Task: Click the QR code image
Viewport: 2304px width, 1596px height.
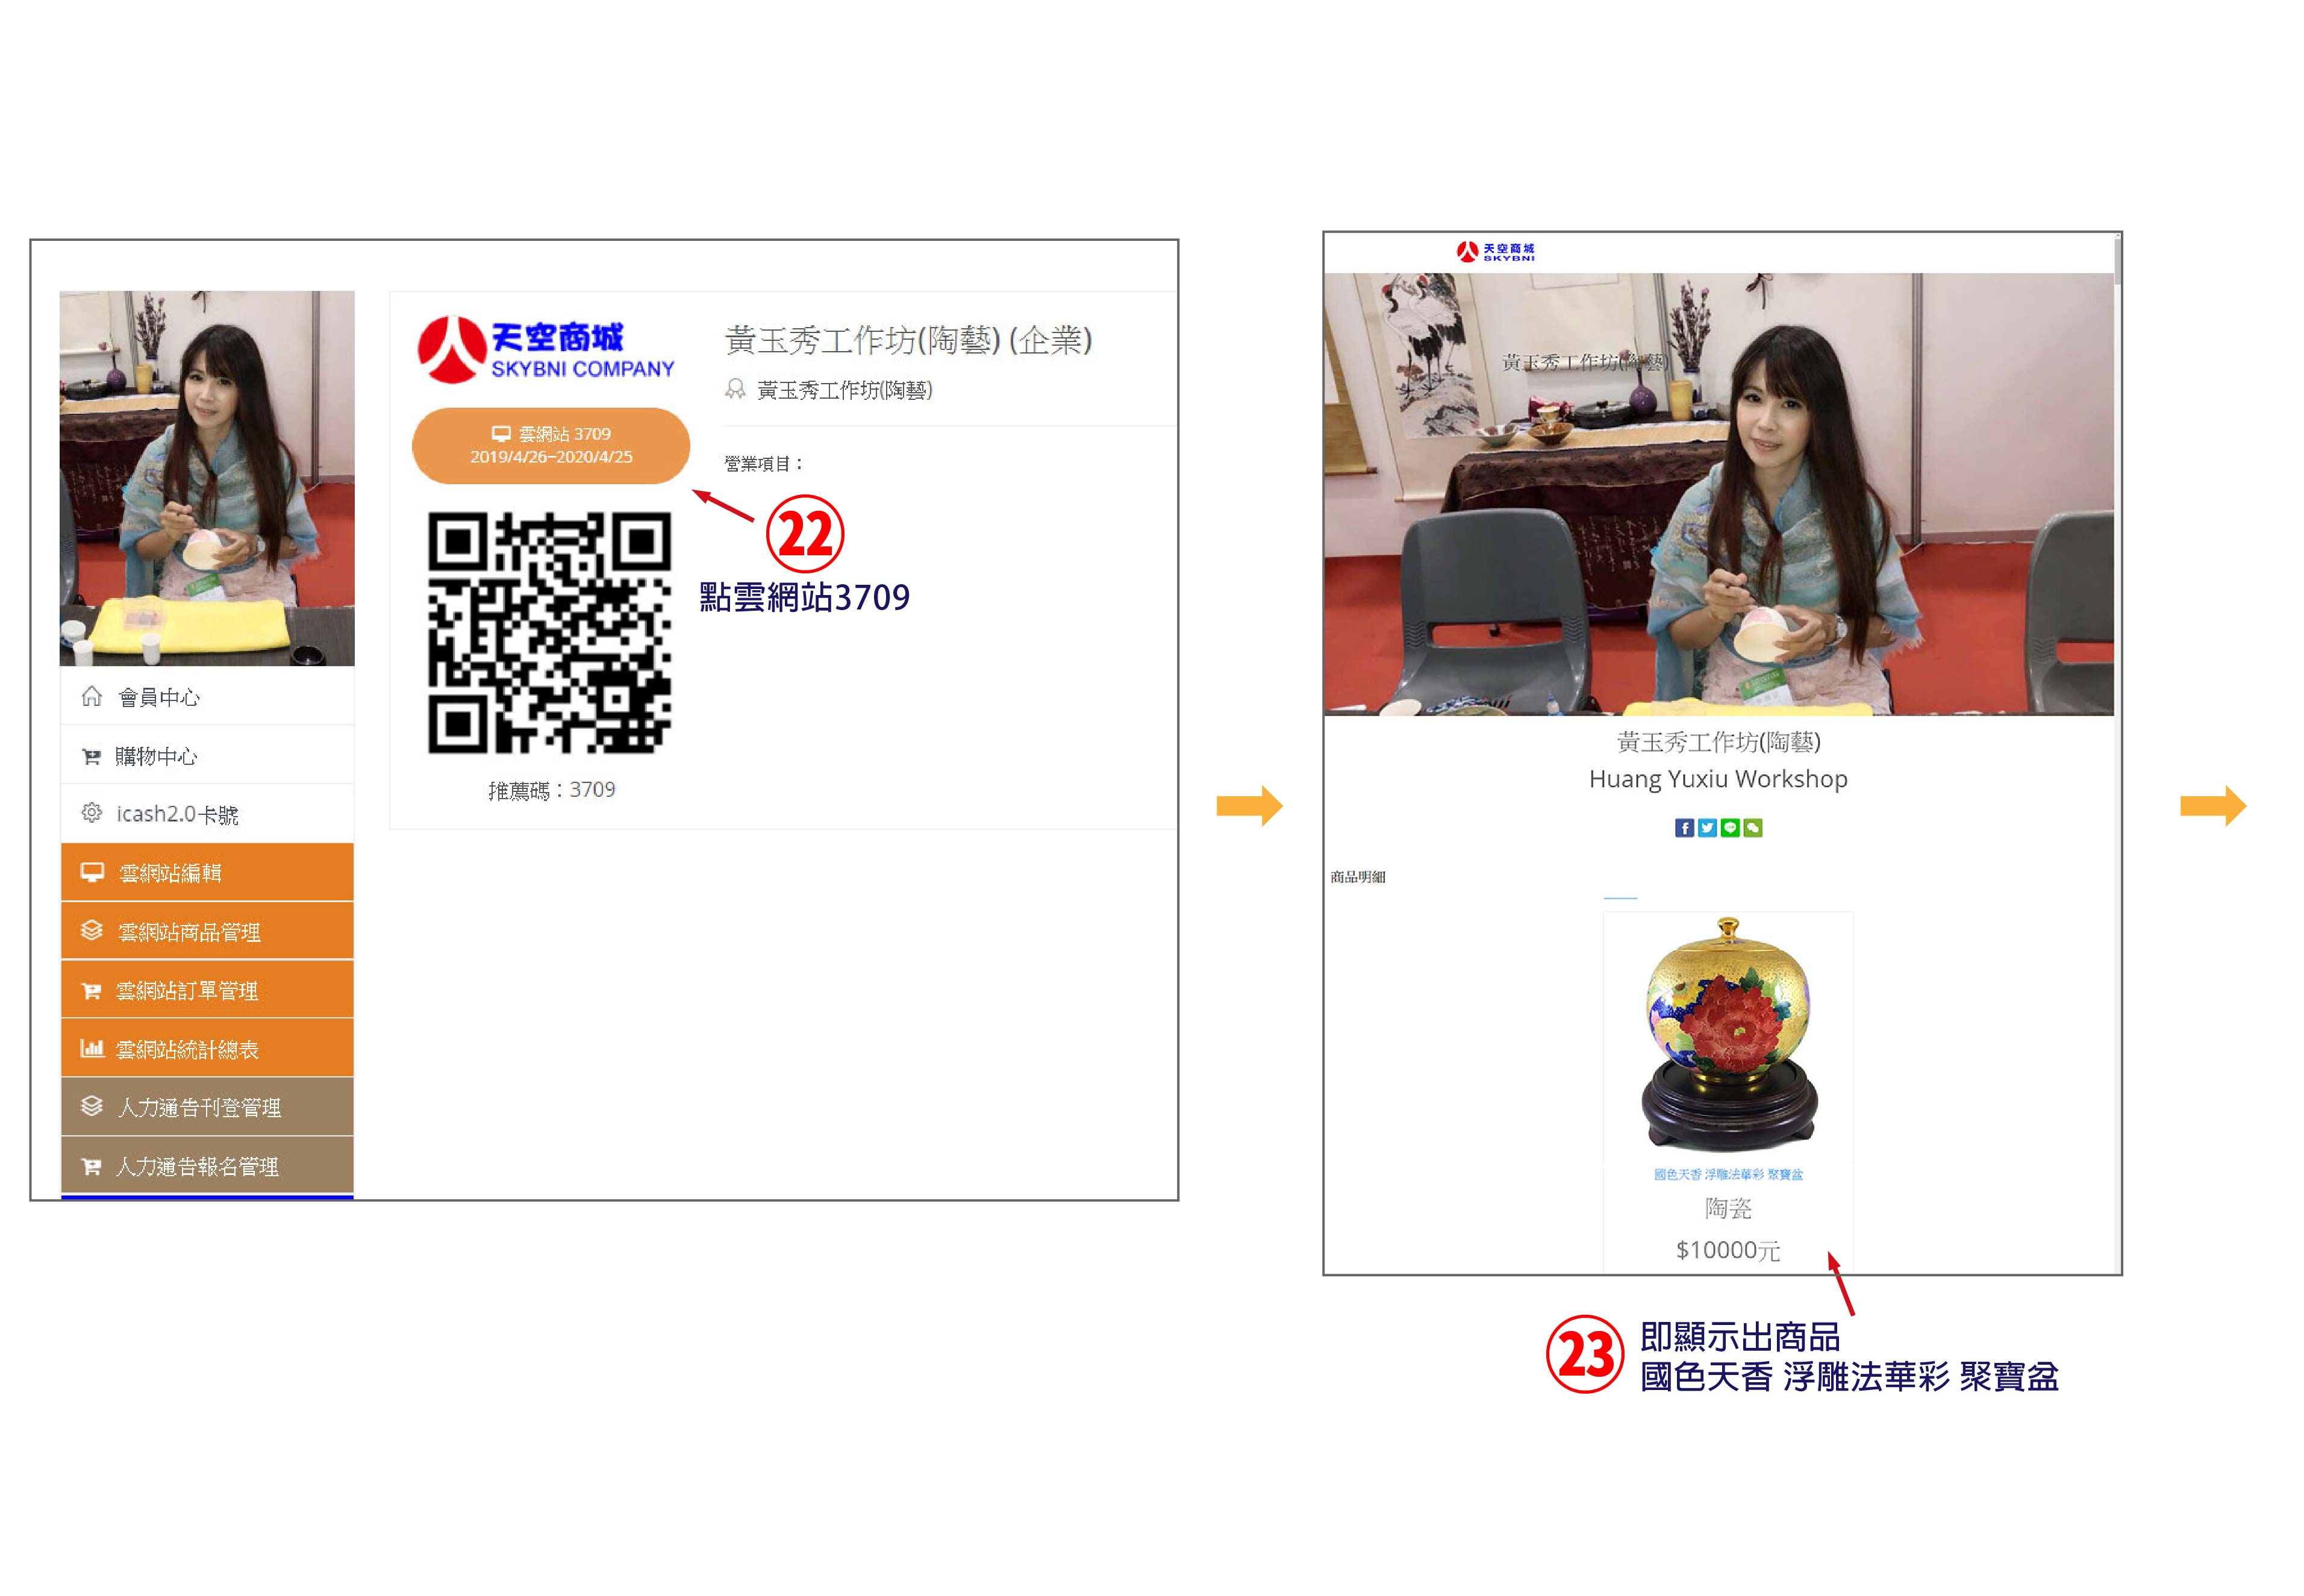Action: pyautogui.click(x=549, y=633)
